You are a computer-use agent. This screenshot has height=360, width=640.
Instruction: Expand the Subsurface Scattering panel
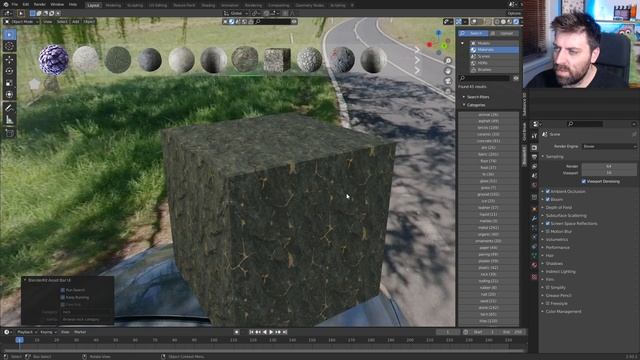[x=566, y=216]
